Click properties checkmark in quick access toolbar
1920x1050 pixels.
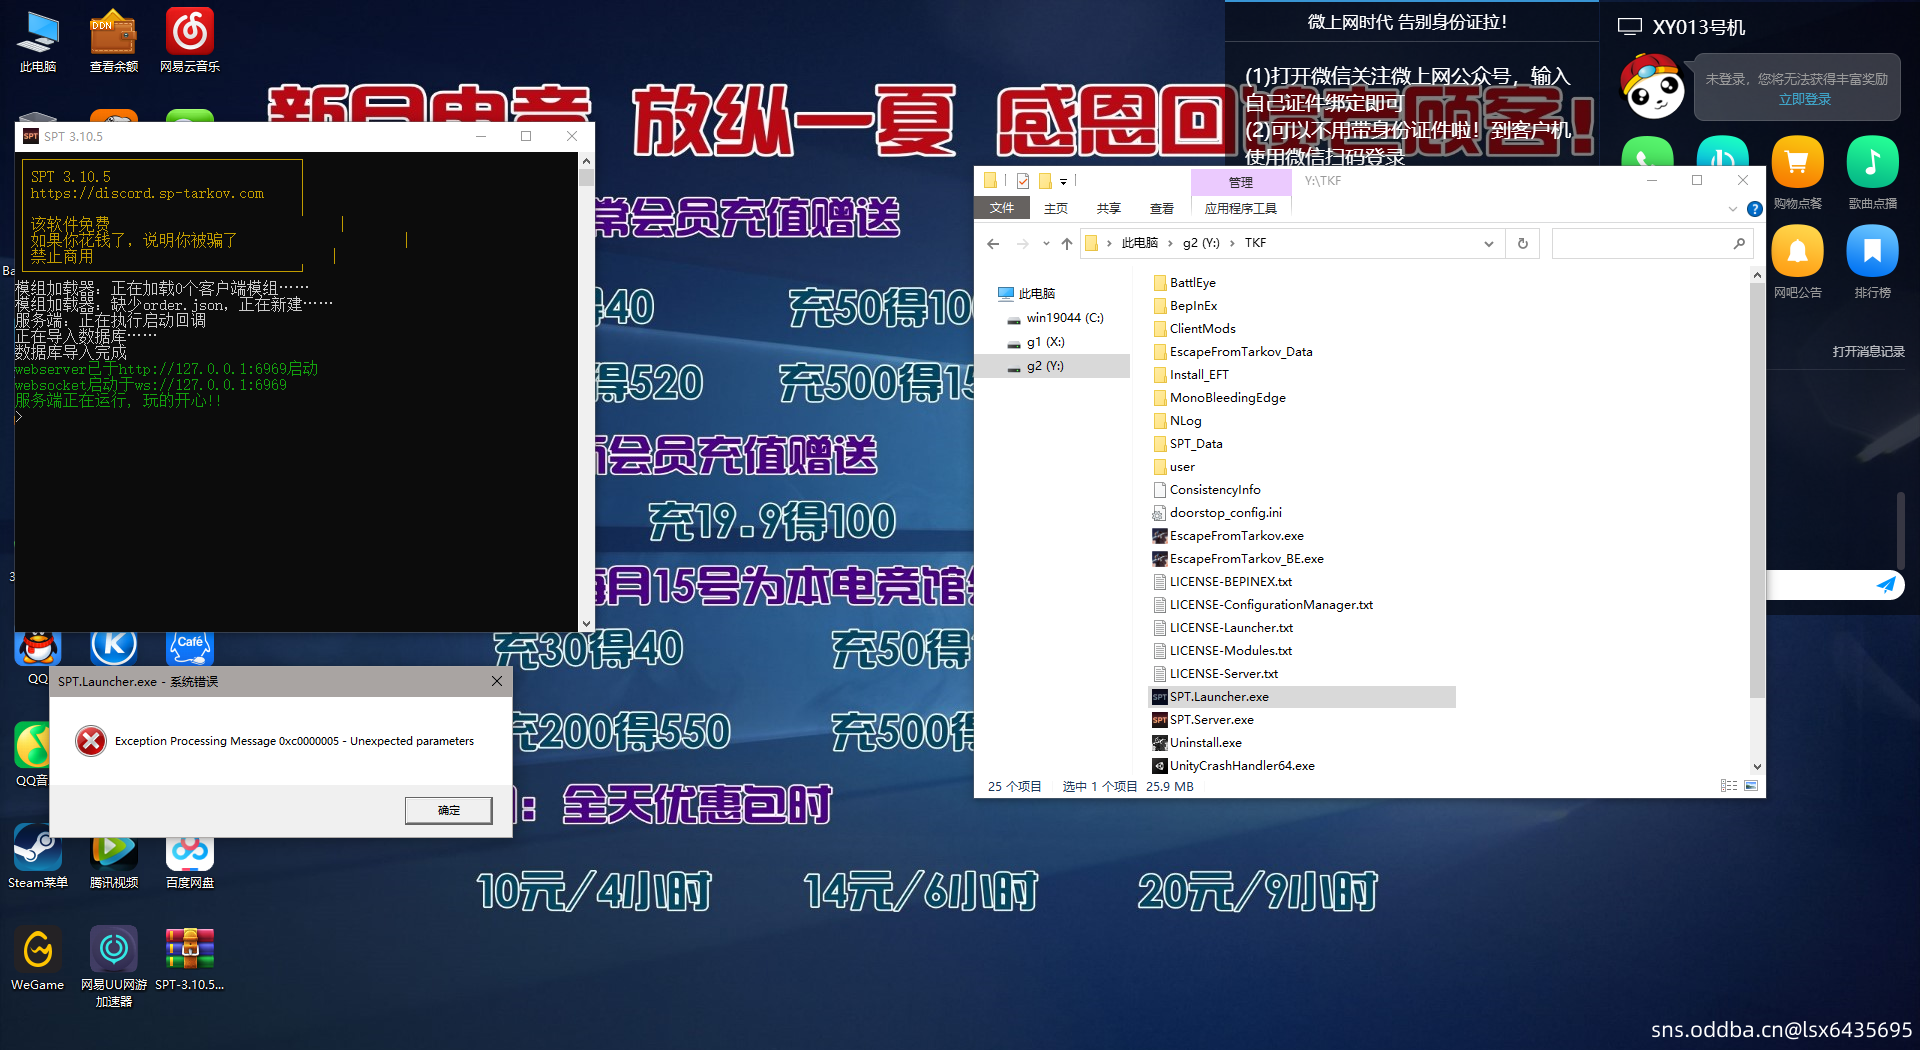pos(1022,181)
